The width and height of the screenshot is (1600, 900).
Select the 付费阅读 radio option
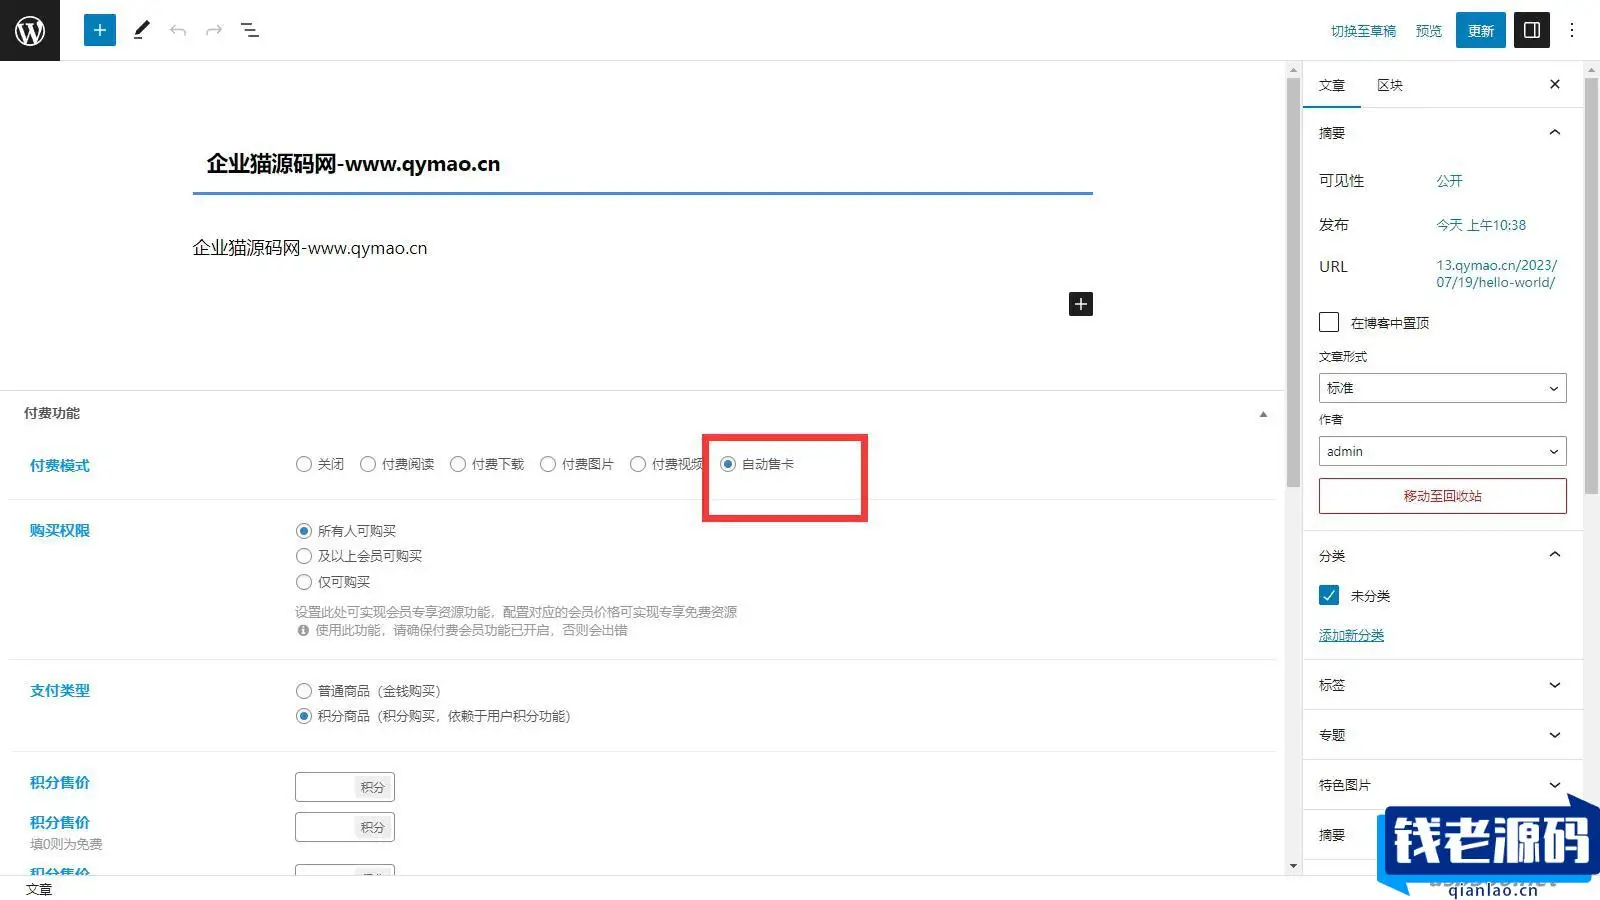368,464
